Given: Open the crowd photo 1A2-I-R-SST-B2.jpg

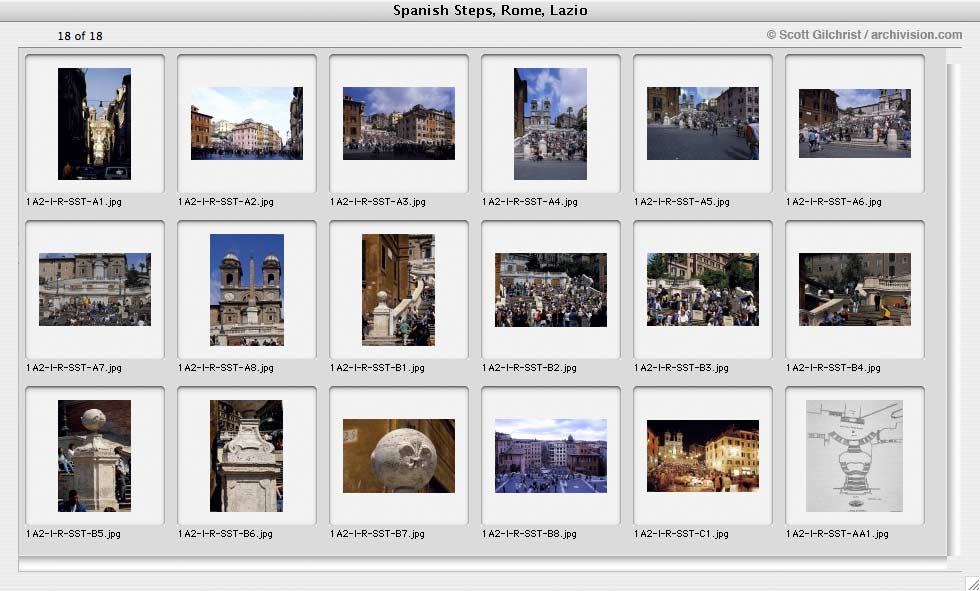Looking at the screenshot, I should [551, 290].
